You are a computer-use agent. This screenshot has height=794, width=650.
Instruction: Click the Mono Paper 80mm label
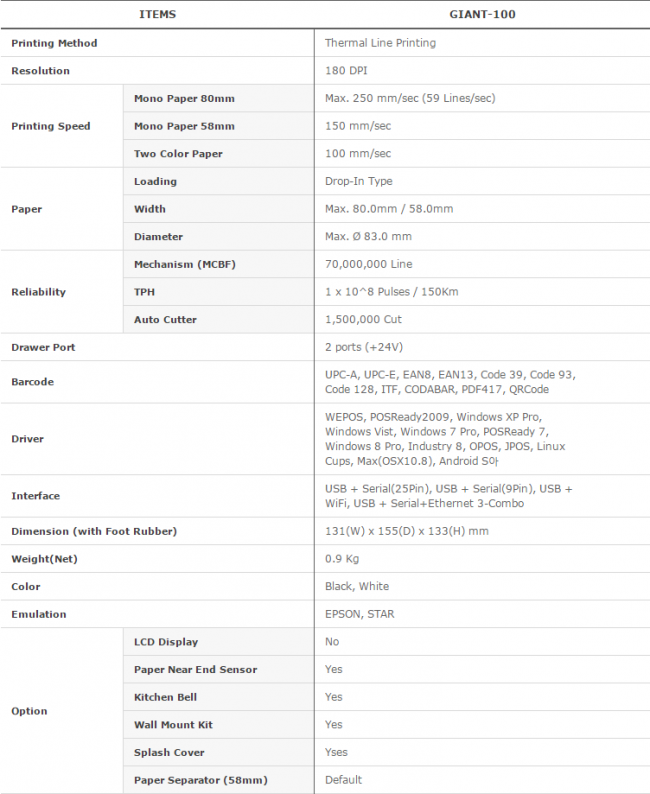click(x=184, y=98)
